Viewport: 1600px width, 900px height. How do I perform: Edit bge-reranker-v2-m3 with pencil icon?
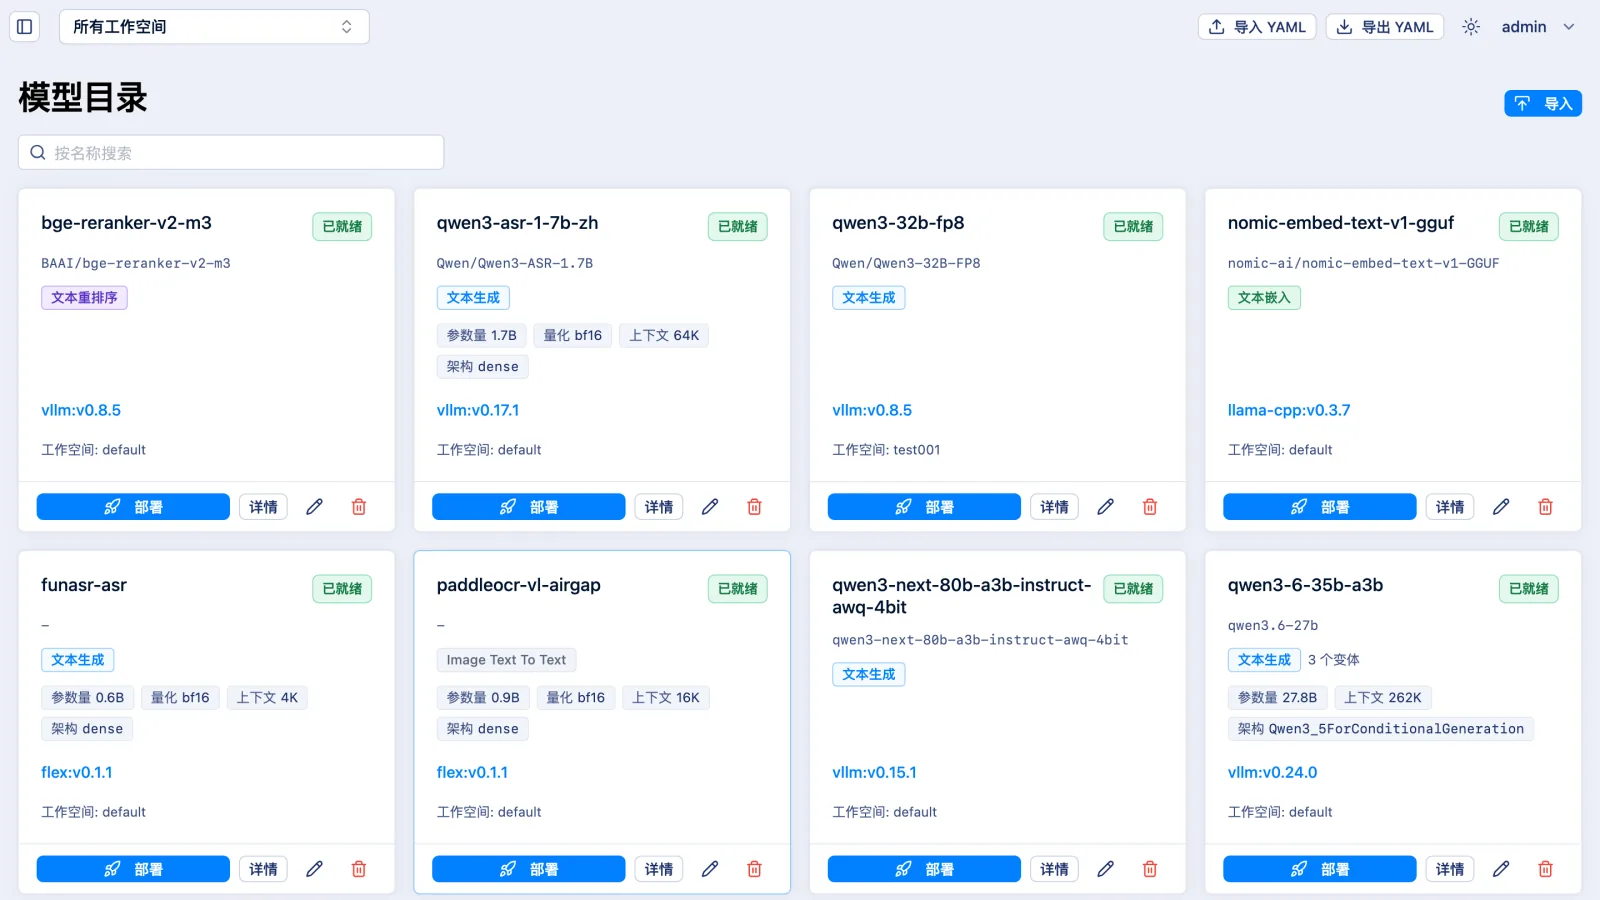[314, 507]
